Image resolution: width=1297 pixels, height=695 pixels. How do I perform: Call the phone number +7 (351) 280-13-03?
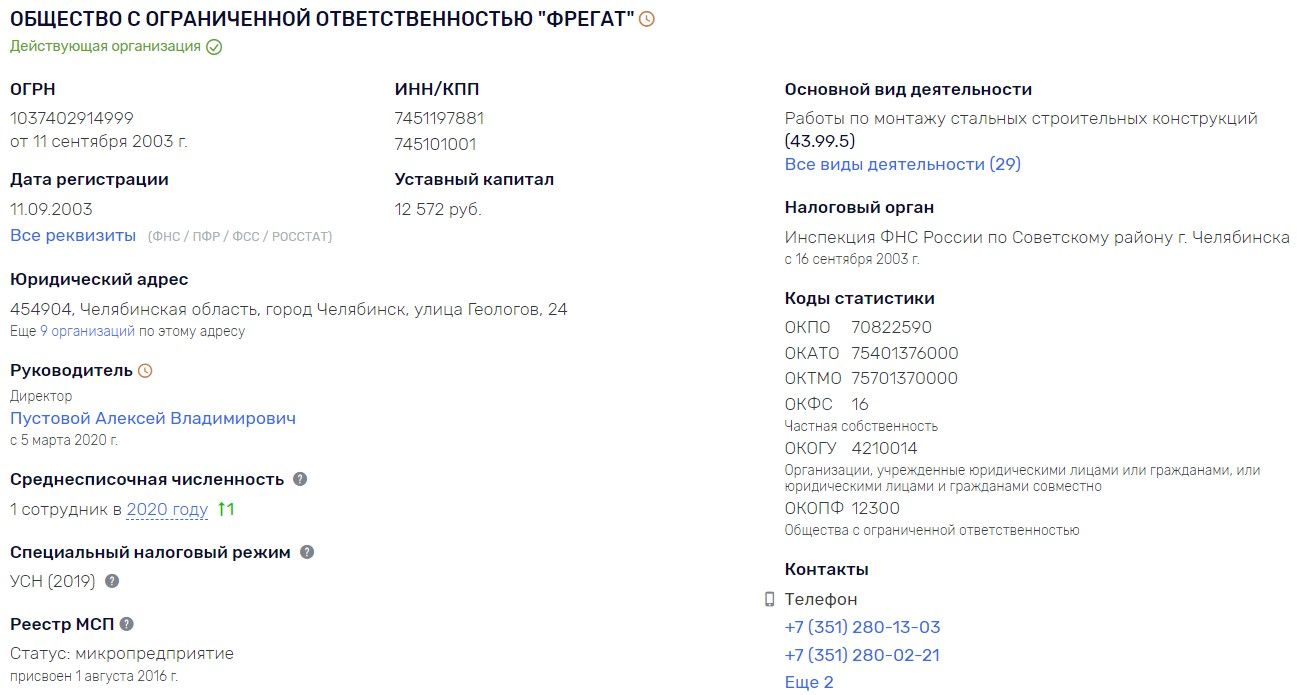tap(863, 628)
